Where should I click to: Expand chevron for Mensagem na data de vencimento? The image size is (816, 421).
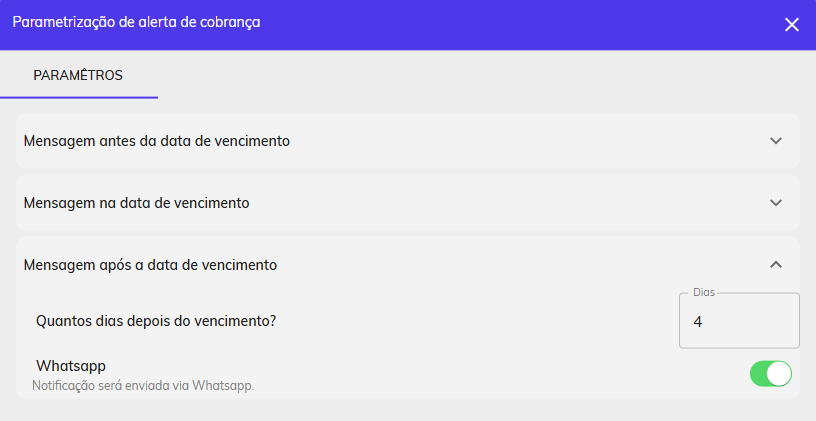[775, 202]
